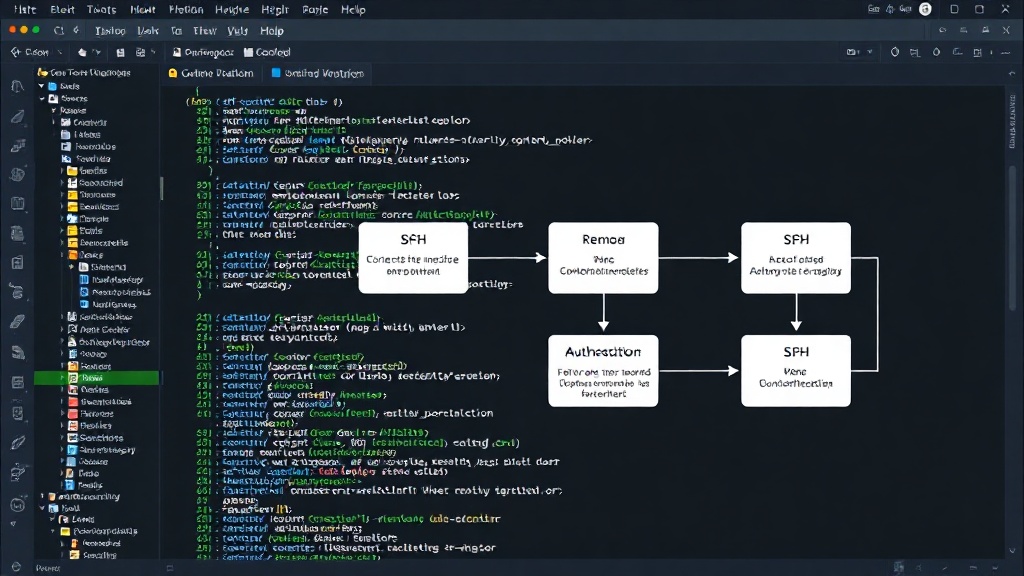Click the Authesction box in the diagram
This screenshot has height=576, width=1024.
point(603,371)
